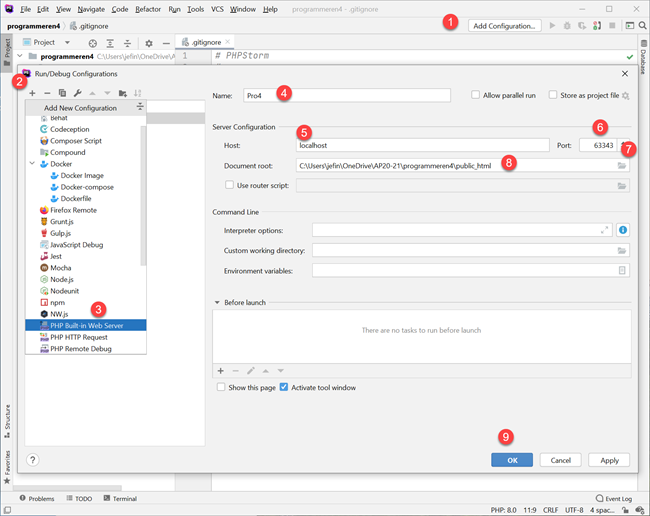Screen dimensions: 650x516
Task: Collapse the Before launch section
Action: 217,303
